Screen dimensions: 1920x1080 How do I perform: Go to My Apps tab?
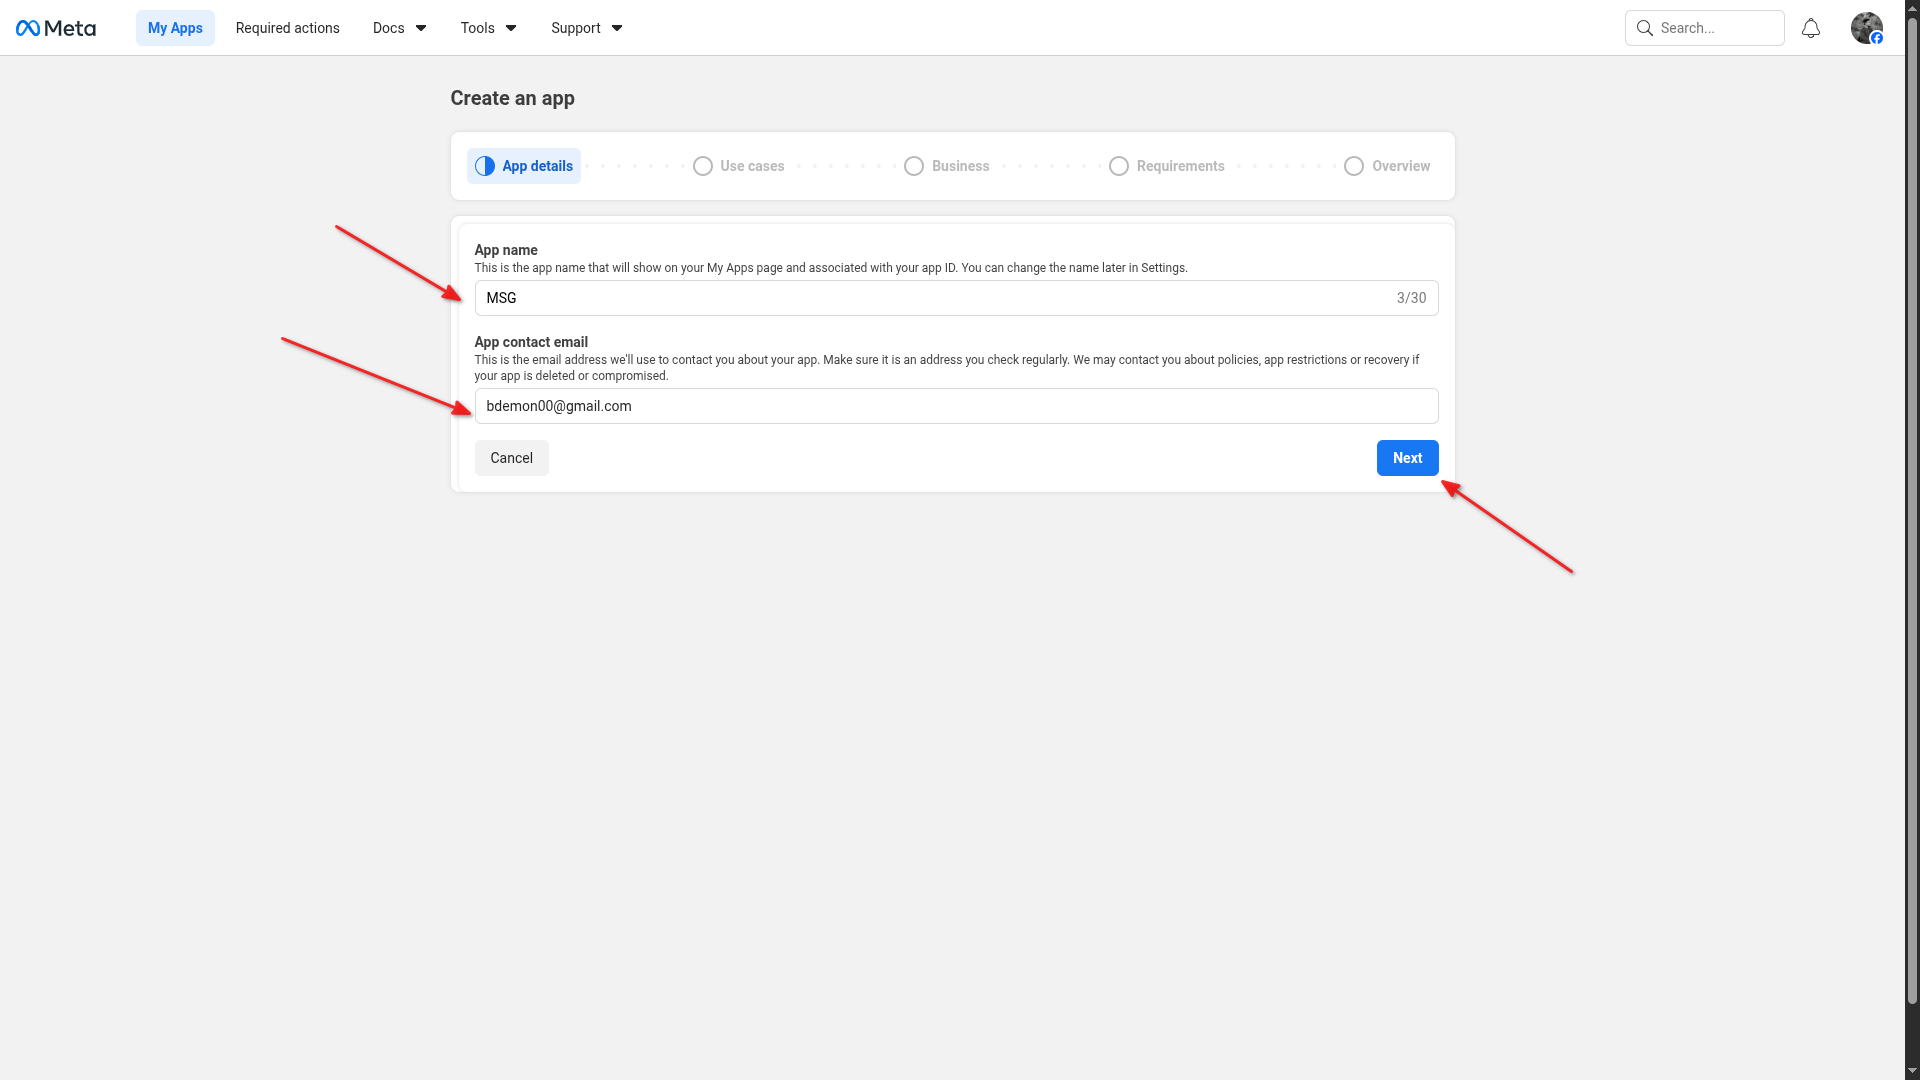175,28
